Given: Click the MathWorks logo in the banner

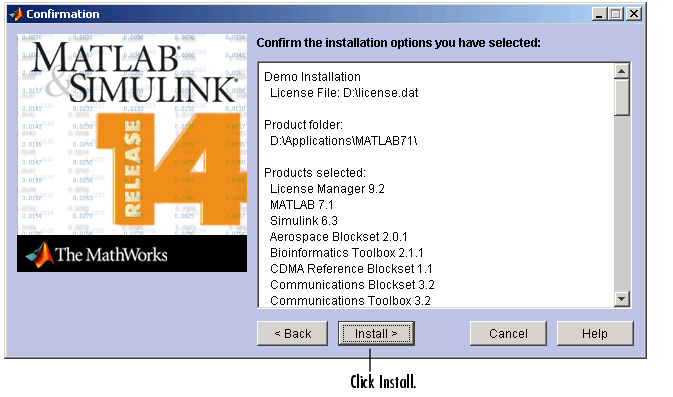Looking at the screenshot, I should 96,255.
